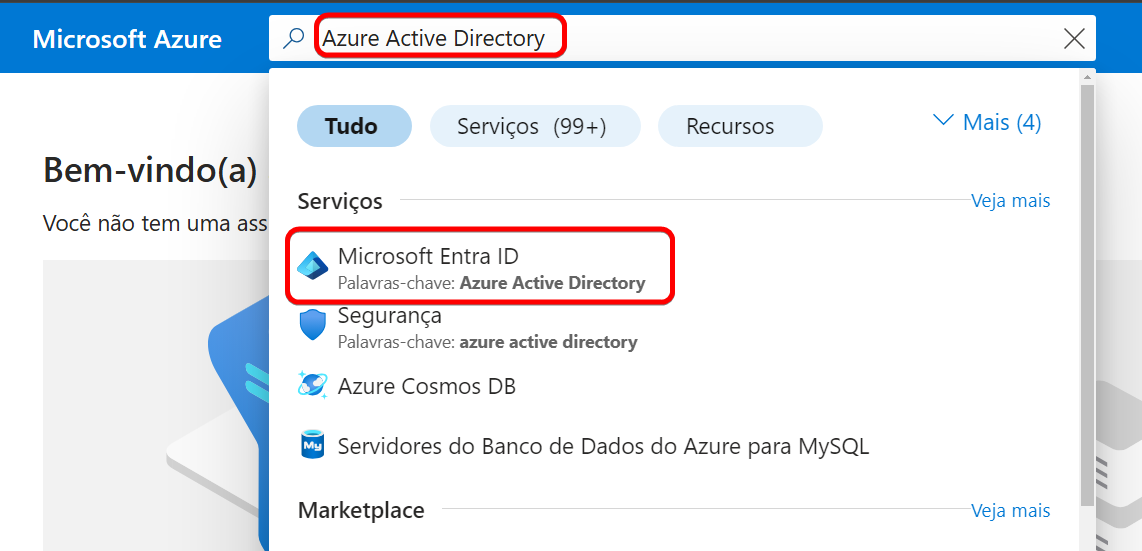Switch to the Recursos filter

coord(739,127)
